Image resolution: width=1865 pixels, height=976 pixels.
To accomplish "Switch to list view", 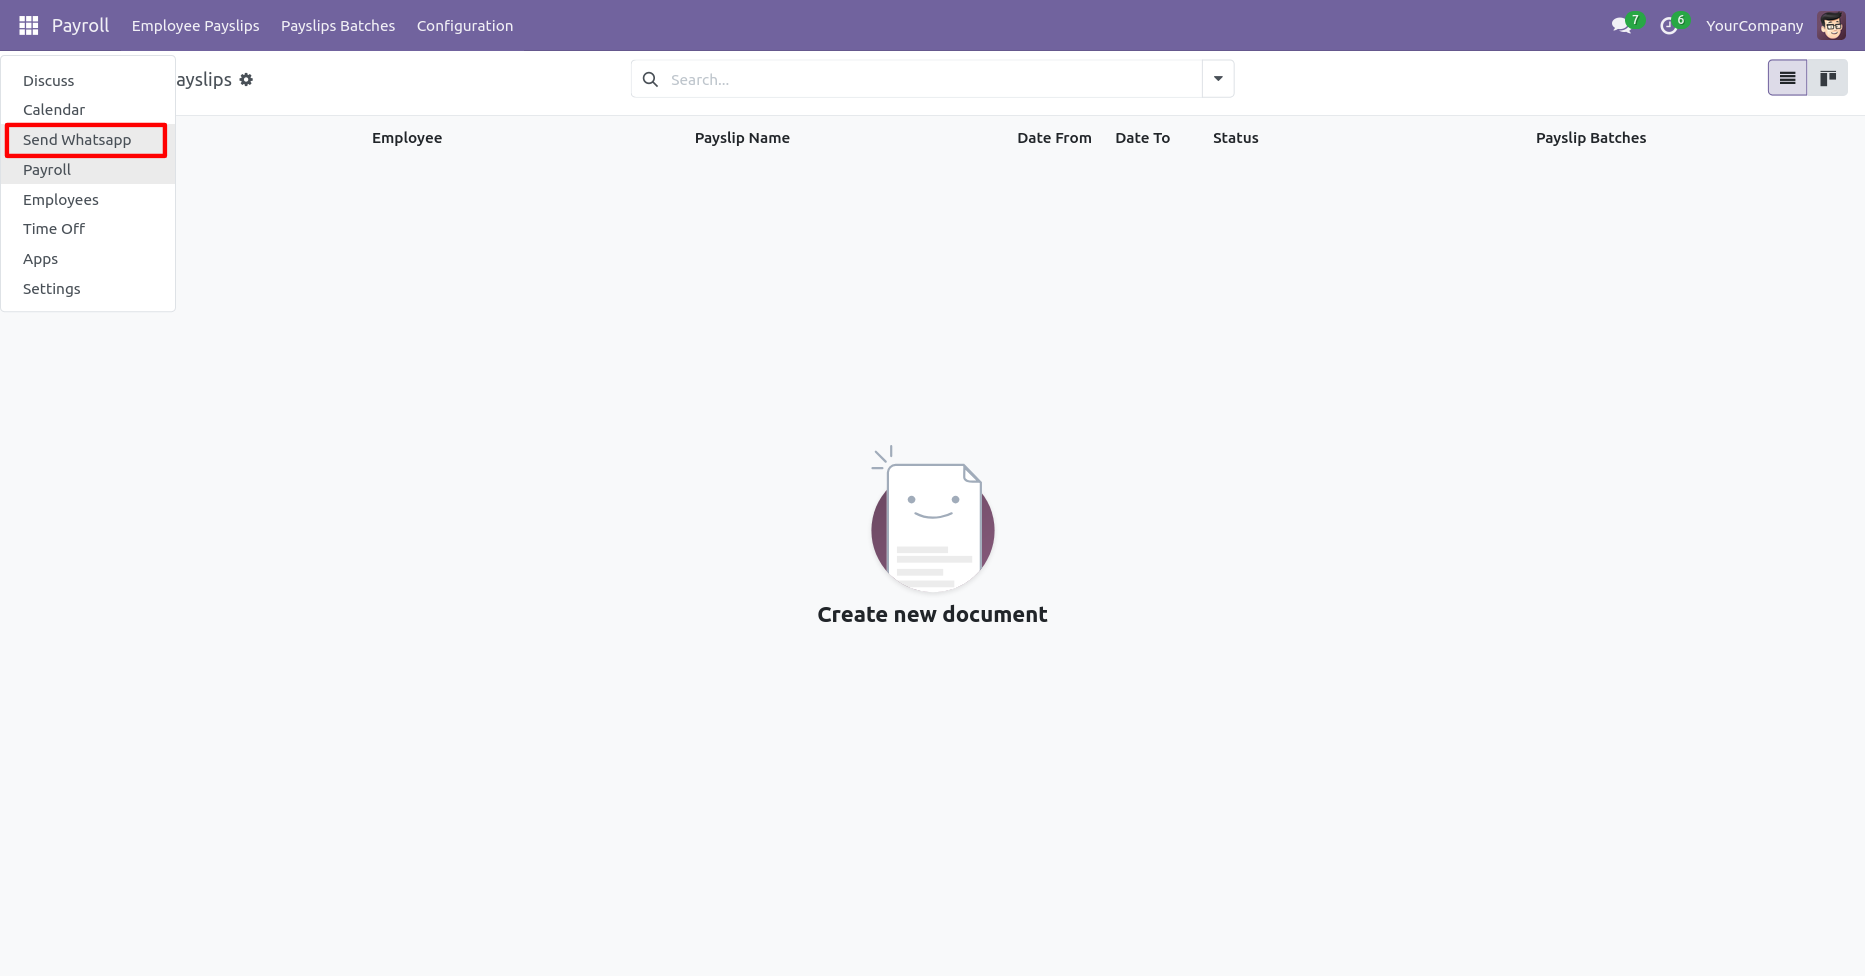I will coord(1787,78).
